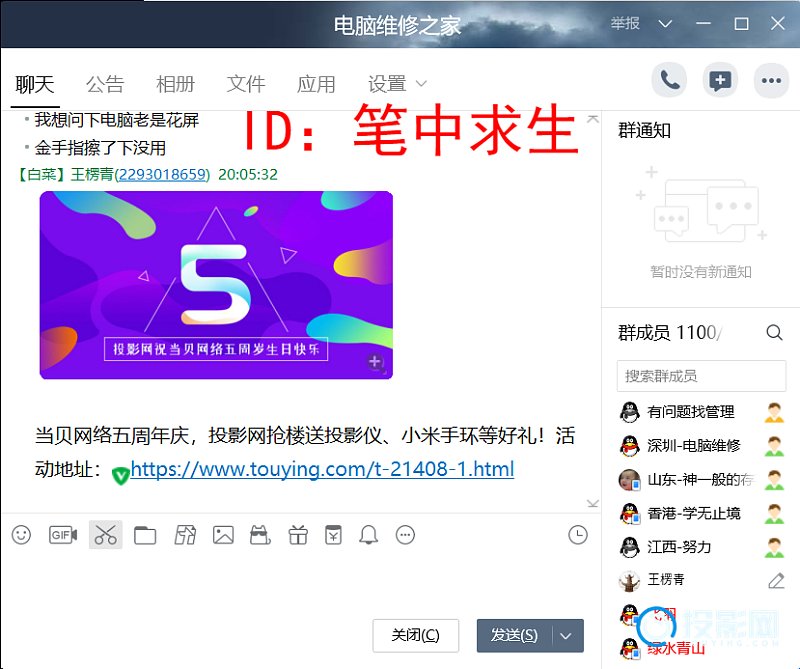Show more tools via ellipsis circle icon

pos(406,535)
